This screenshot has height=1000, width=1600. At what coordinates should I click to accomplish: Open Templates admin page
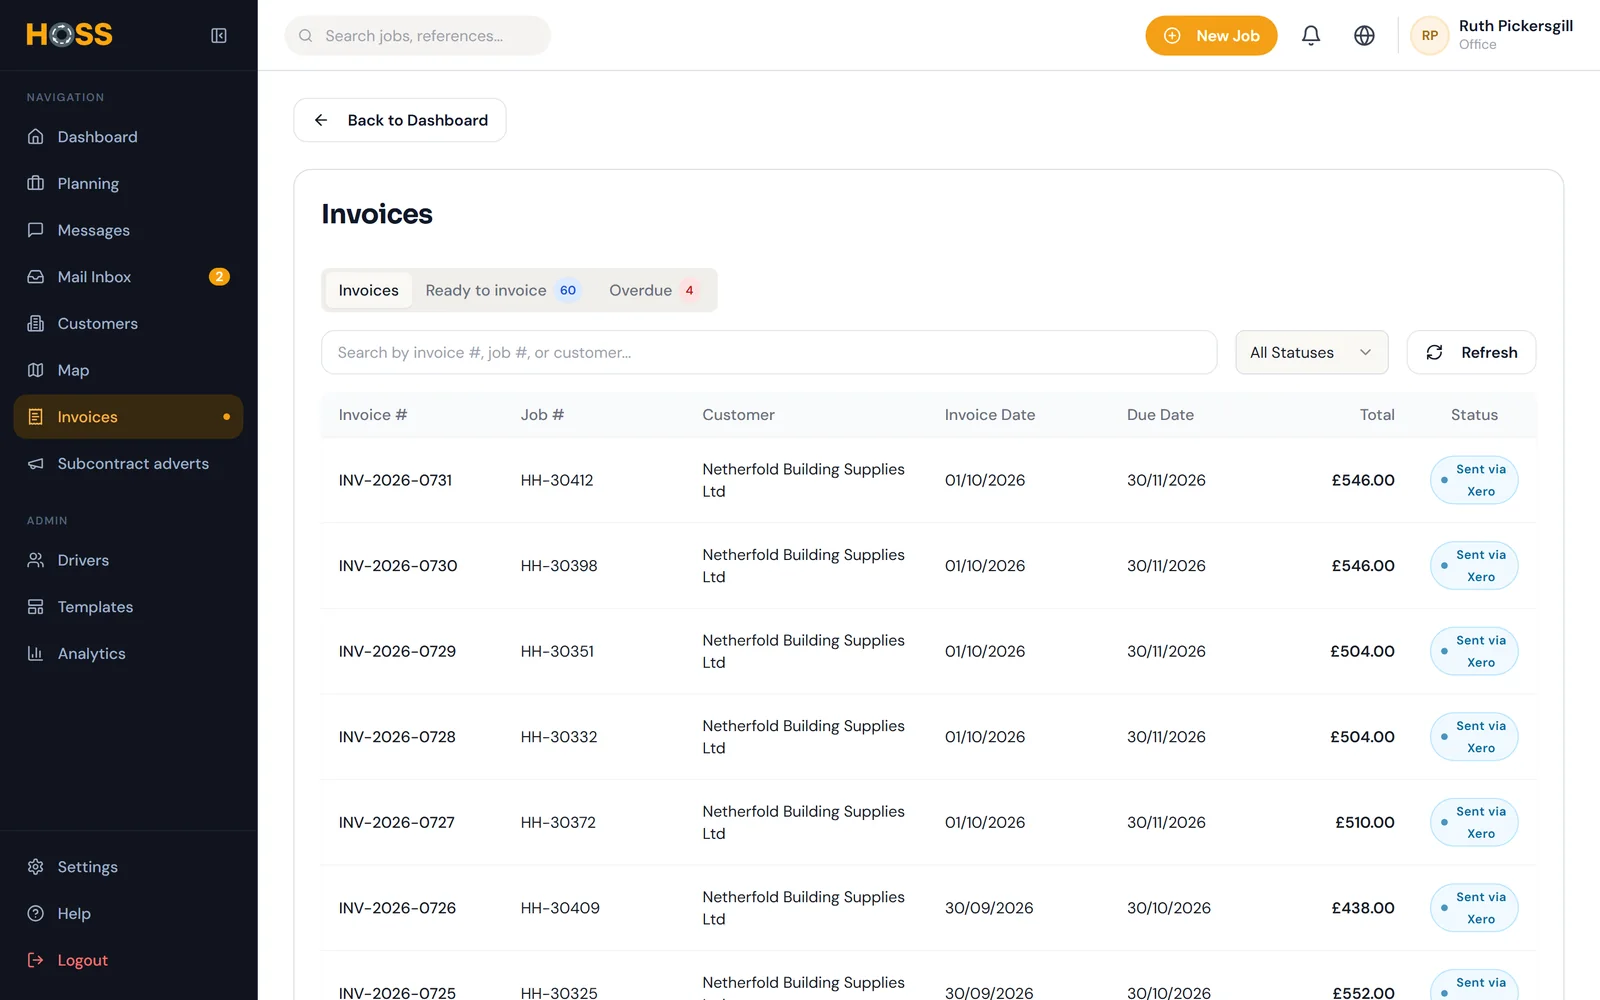[x=128, y=607]
